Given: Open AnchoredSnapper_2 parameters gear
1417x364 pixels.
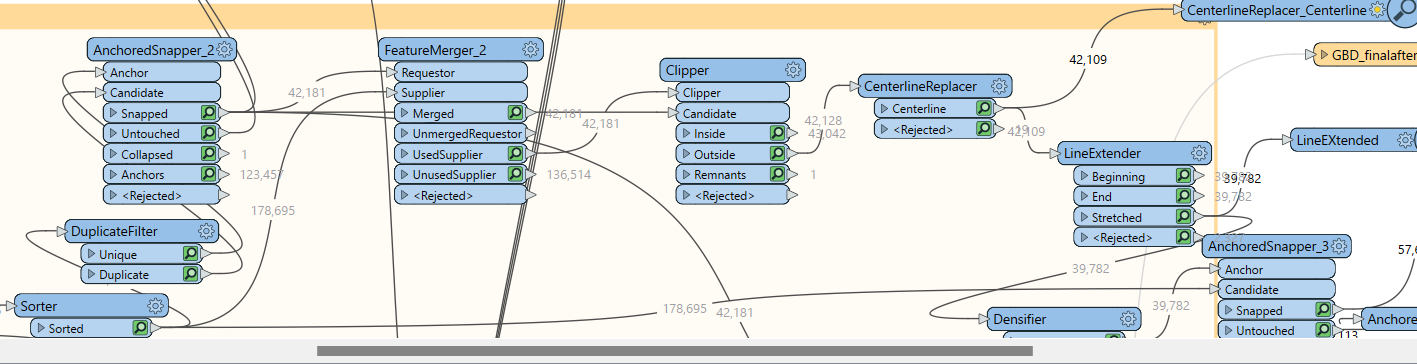Looking at the screenshot, I should [x=224, y=49].
